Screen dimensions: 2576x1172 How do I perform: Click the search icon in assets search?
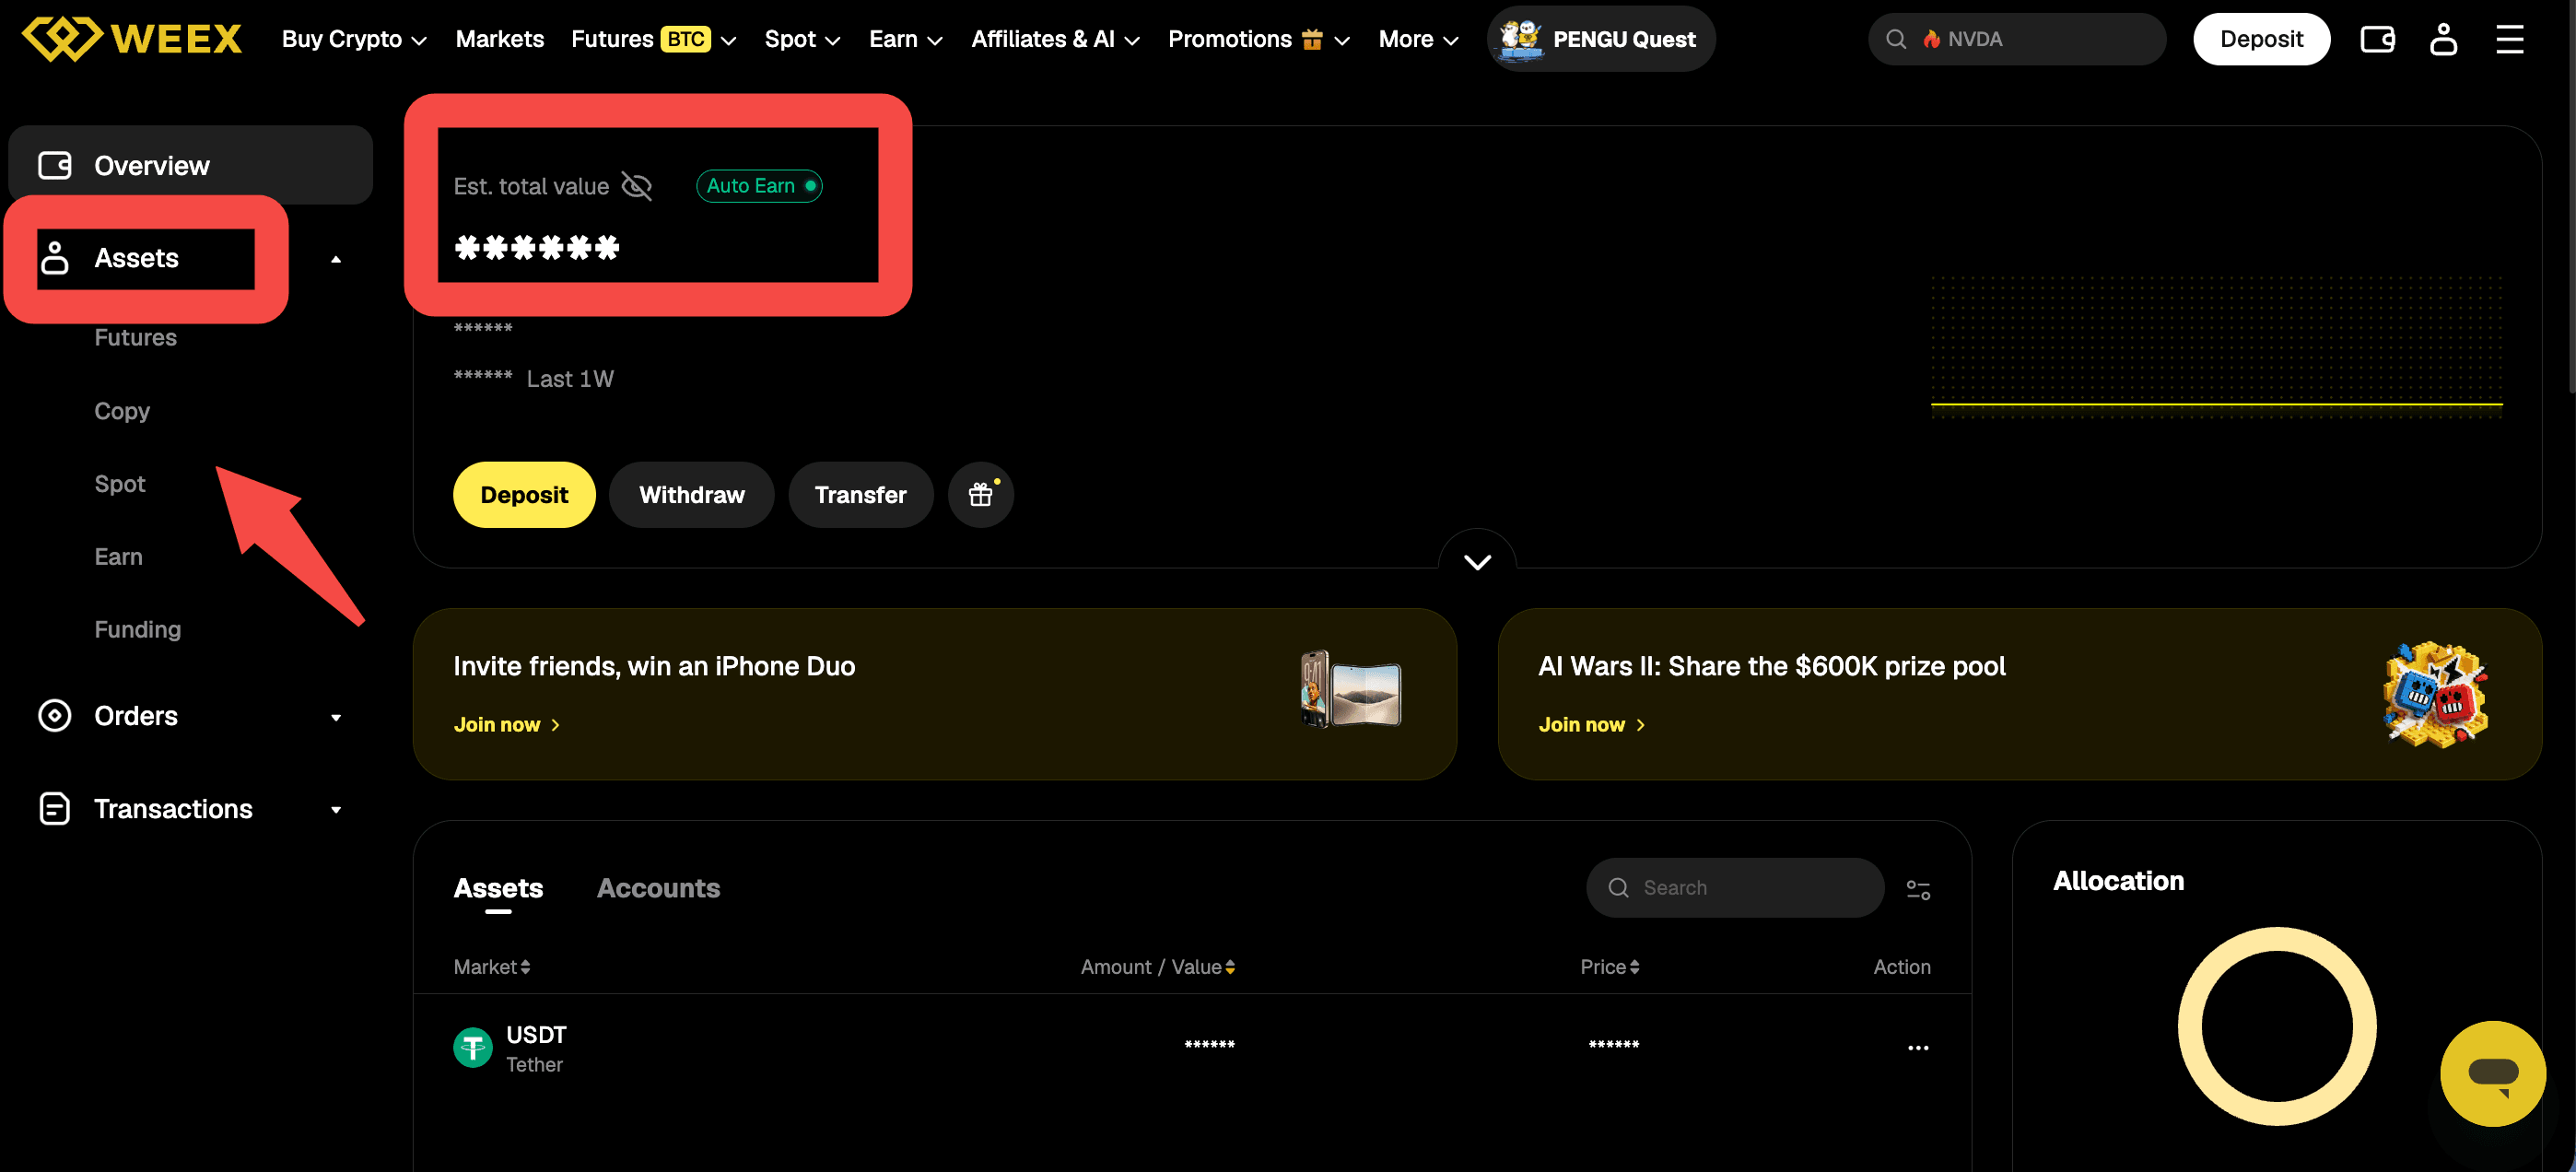pyautogui.click(x=1618, y=887)
